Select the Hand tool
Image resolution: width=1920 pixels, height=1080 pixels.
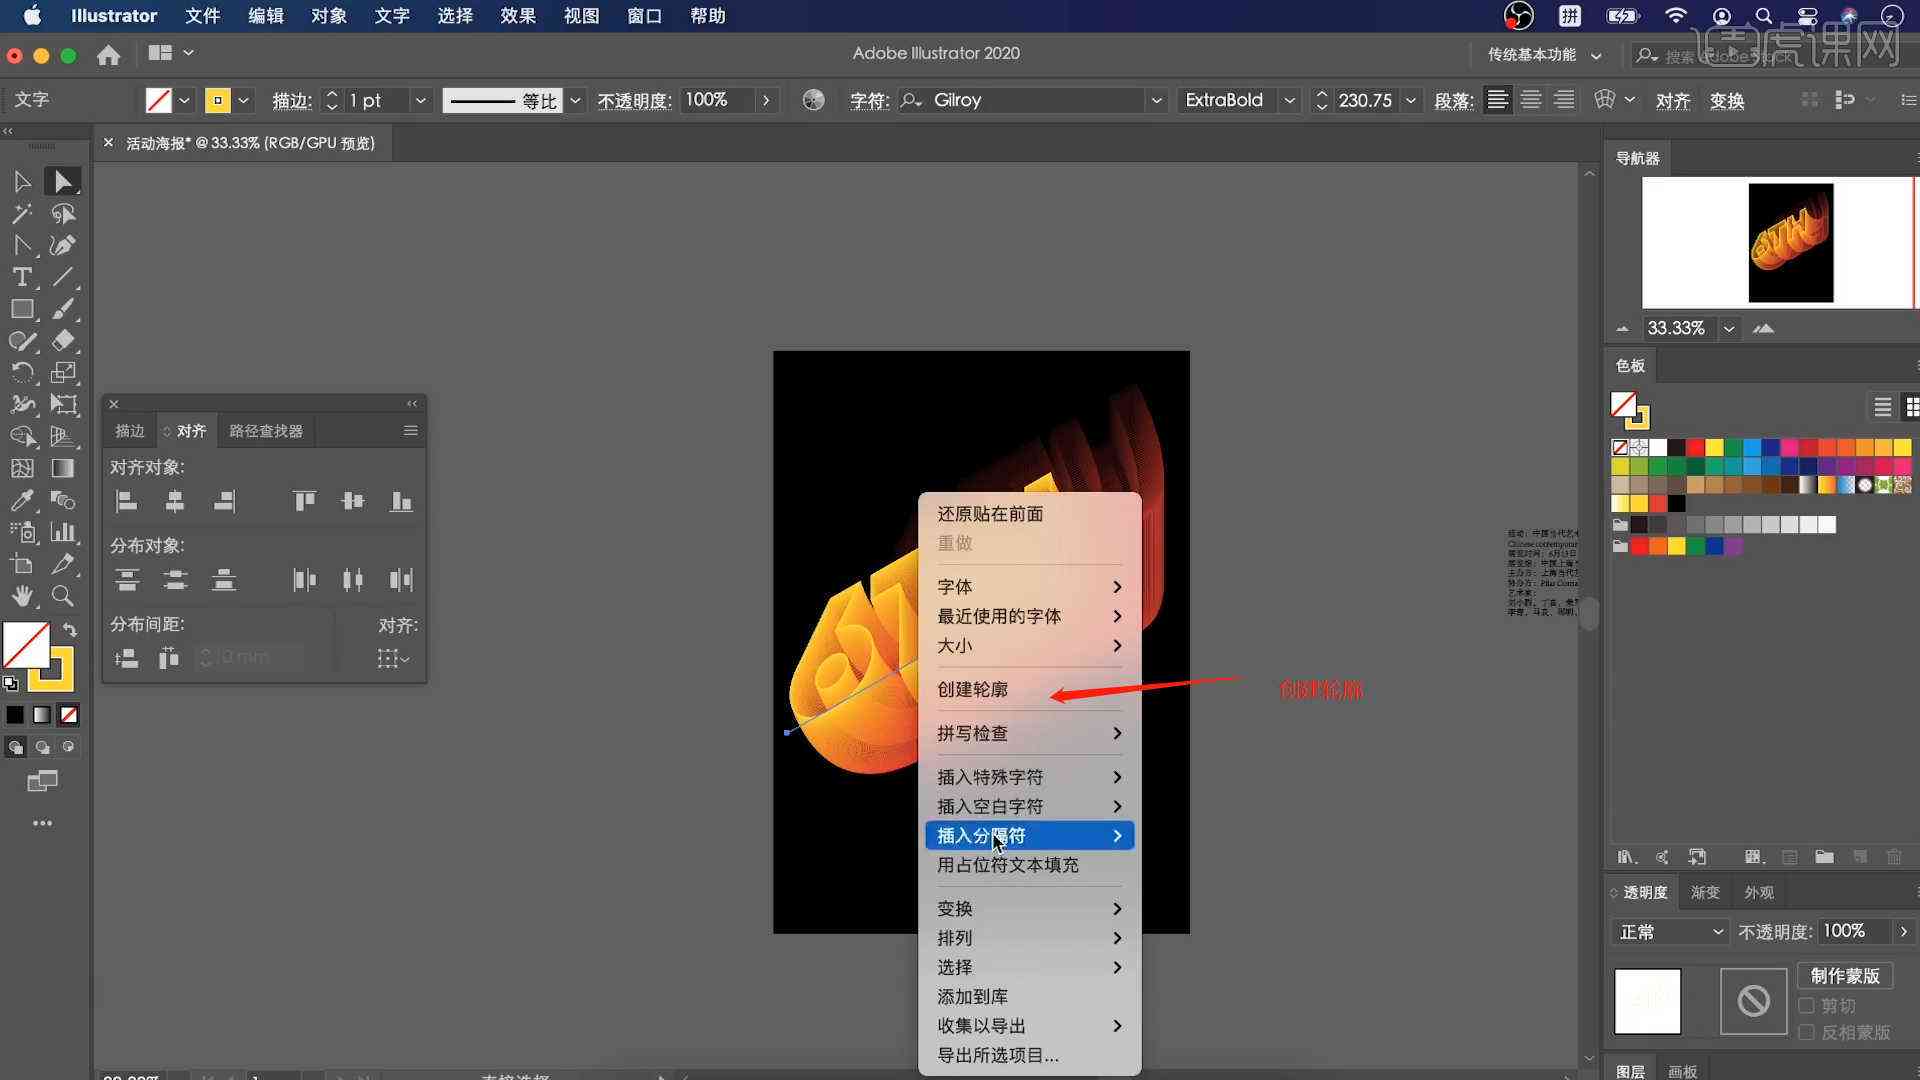[22, 596]
